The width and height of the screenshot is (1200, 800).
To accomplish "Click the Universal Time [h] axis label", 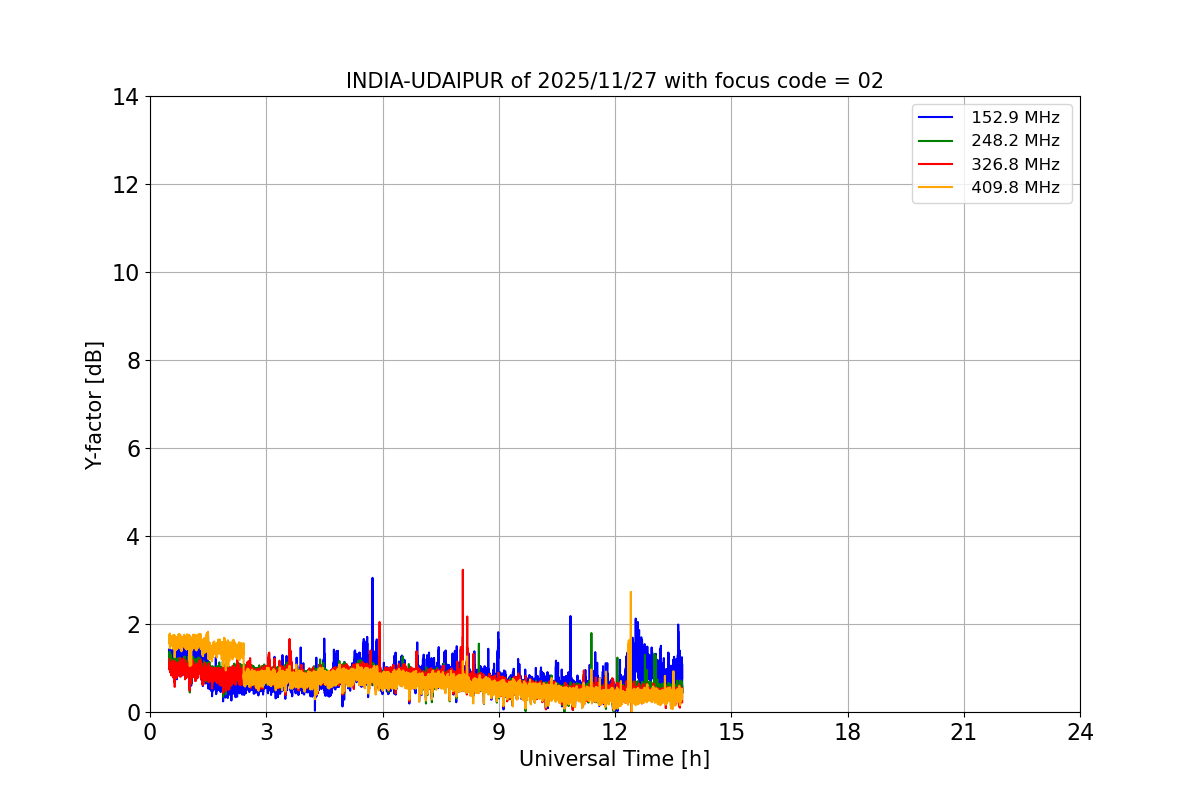I will 614,759.
